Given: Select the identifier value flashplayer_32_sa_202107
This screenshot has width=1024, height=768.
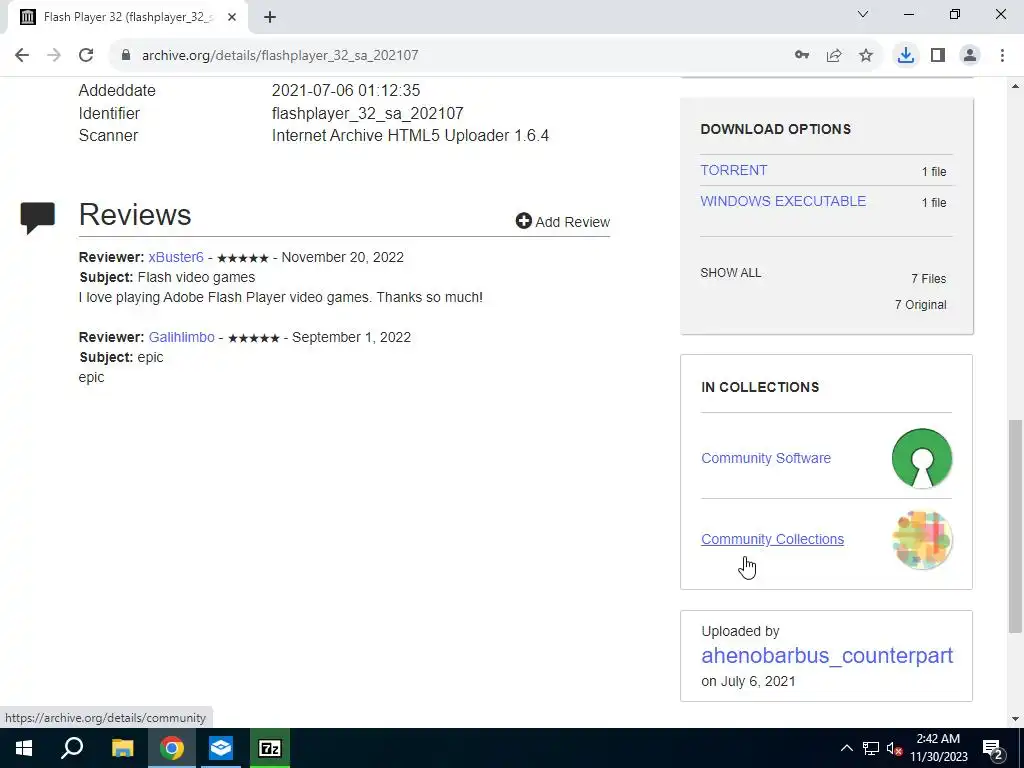Looking at the screenshot, I should (368, 114).
